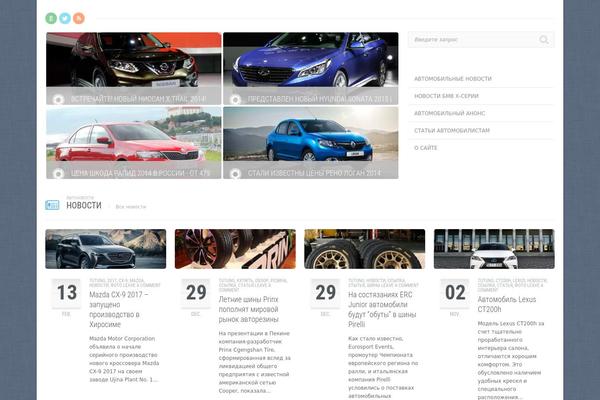Open the НОВОСТИ section heading
Screen dimensions: 600x400
(84, 205)
